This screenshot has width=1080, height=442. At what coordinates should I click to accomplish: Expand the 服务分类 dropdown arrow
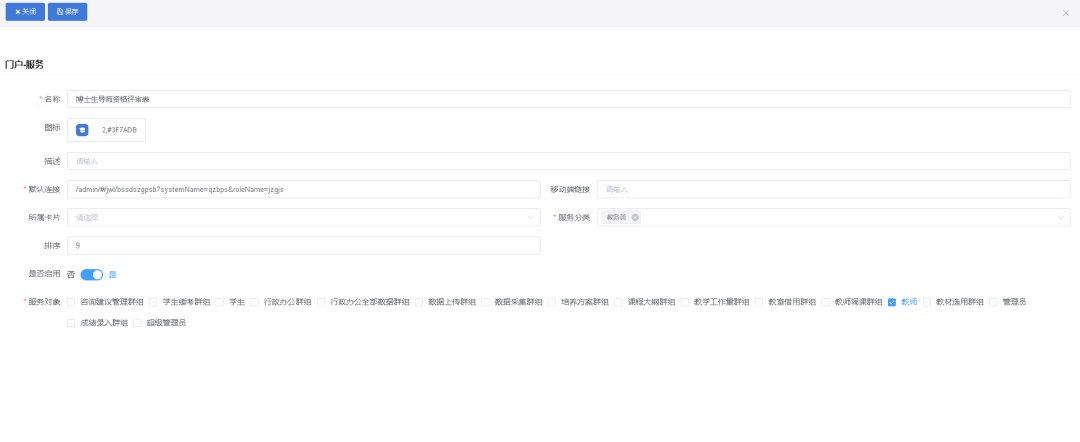(1060, 217)
